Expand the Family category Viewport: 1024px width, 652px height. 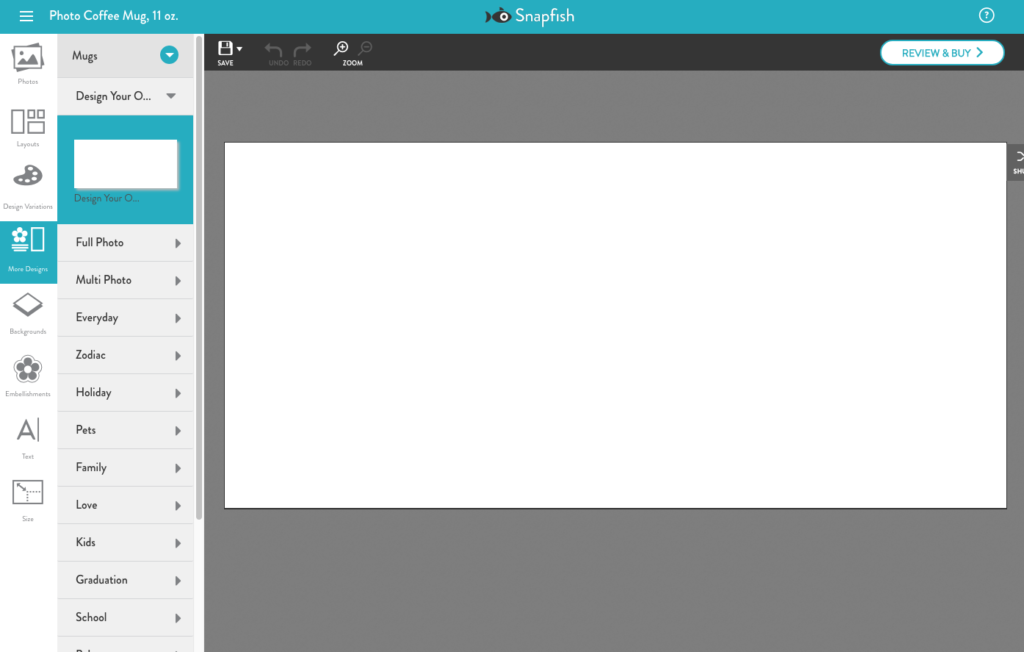coord(125,468)
